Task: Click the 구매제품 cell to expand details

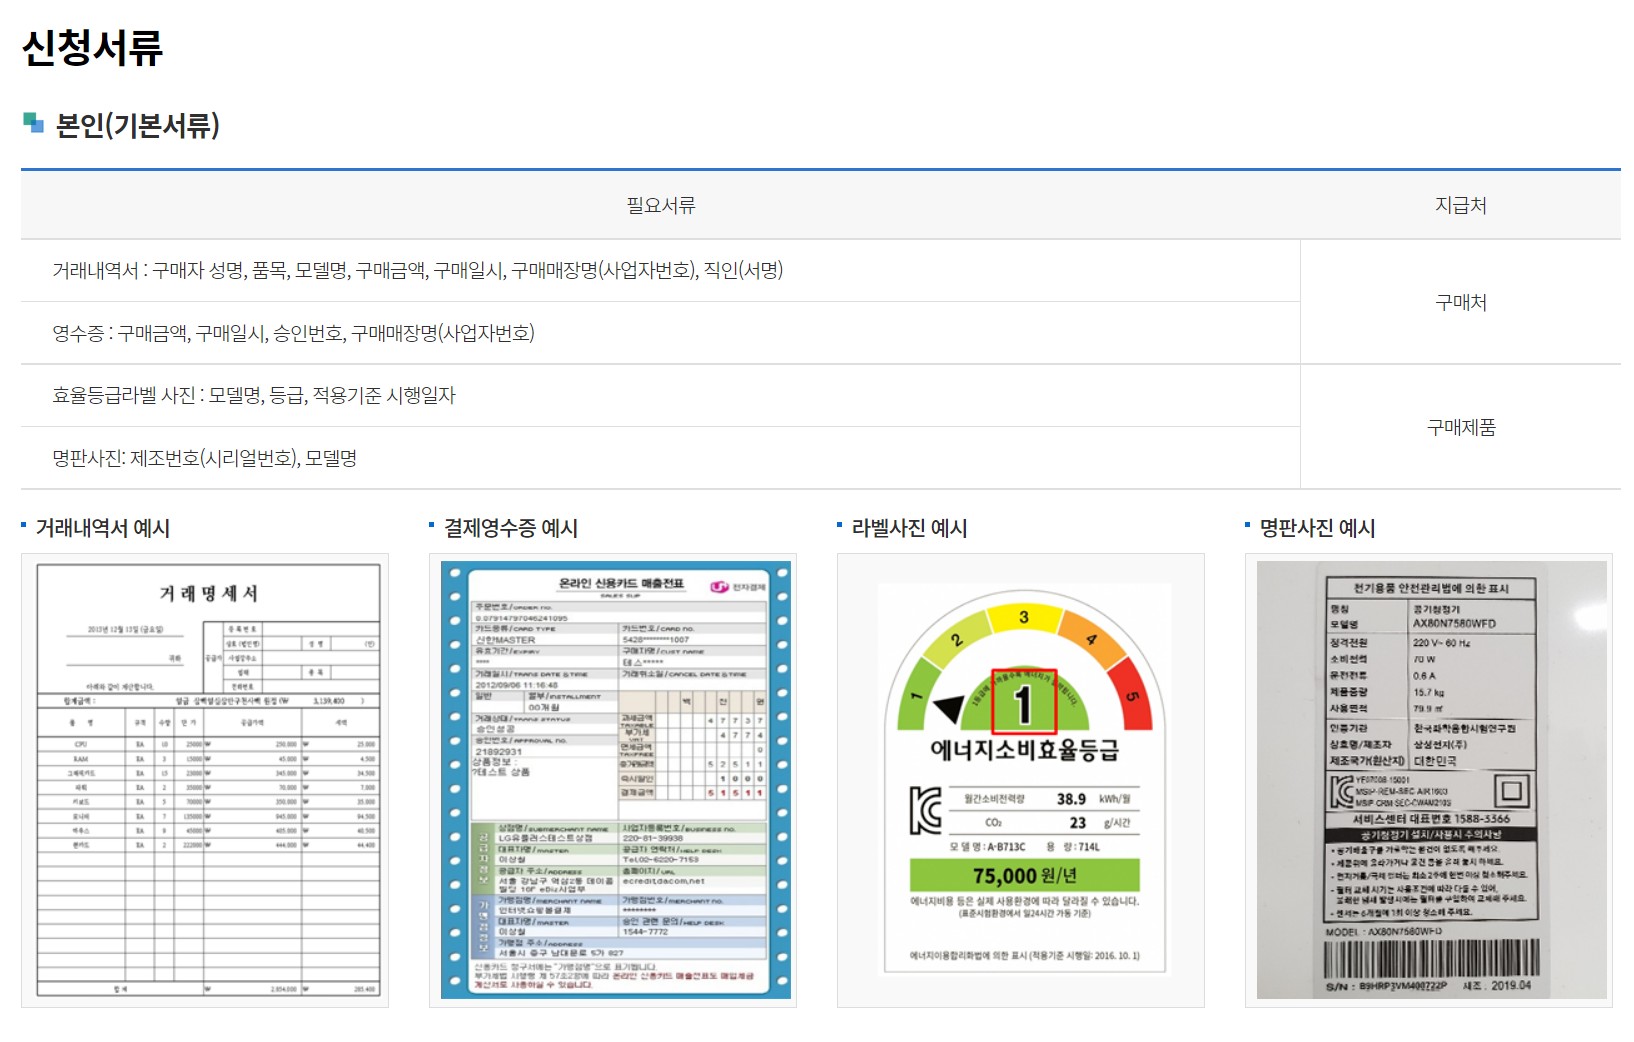Action: click(1464, 428)
